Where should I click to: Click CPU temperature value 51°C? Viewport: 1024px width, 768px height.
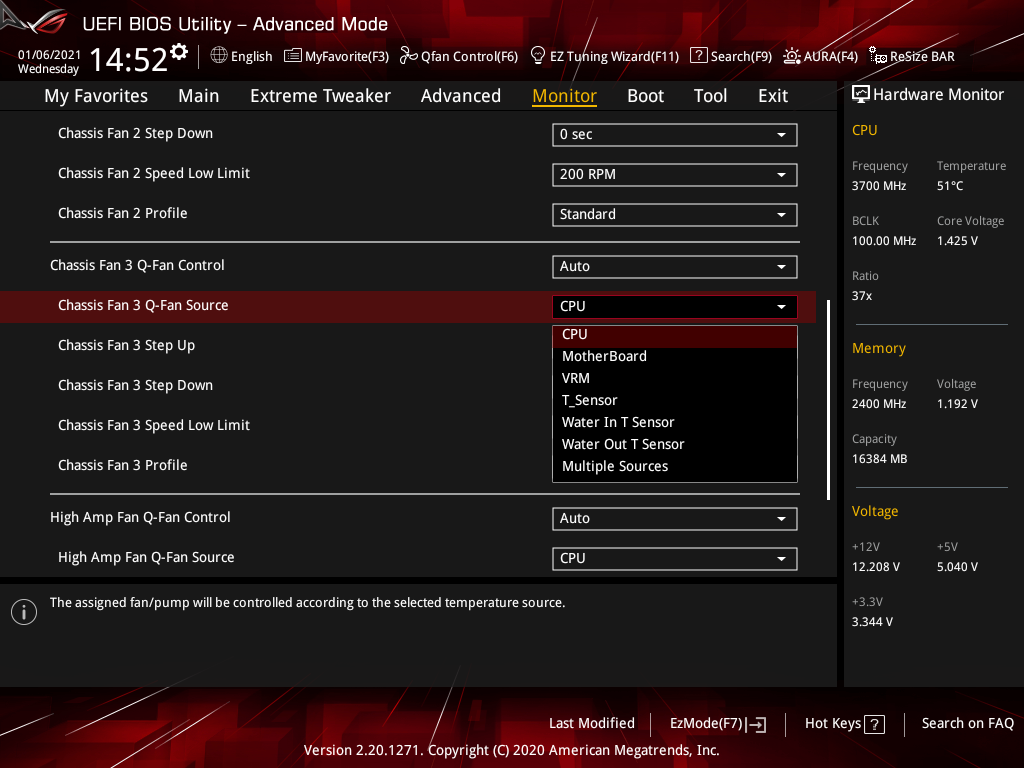coord(950,186)
